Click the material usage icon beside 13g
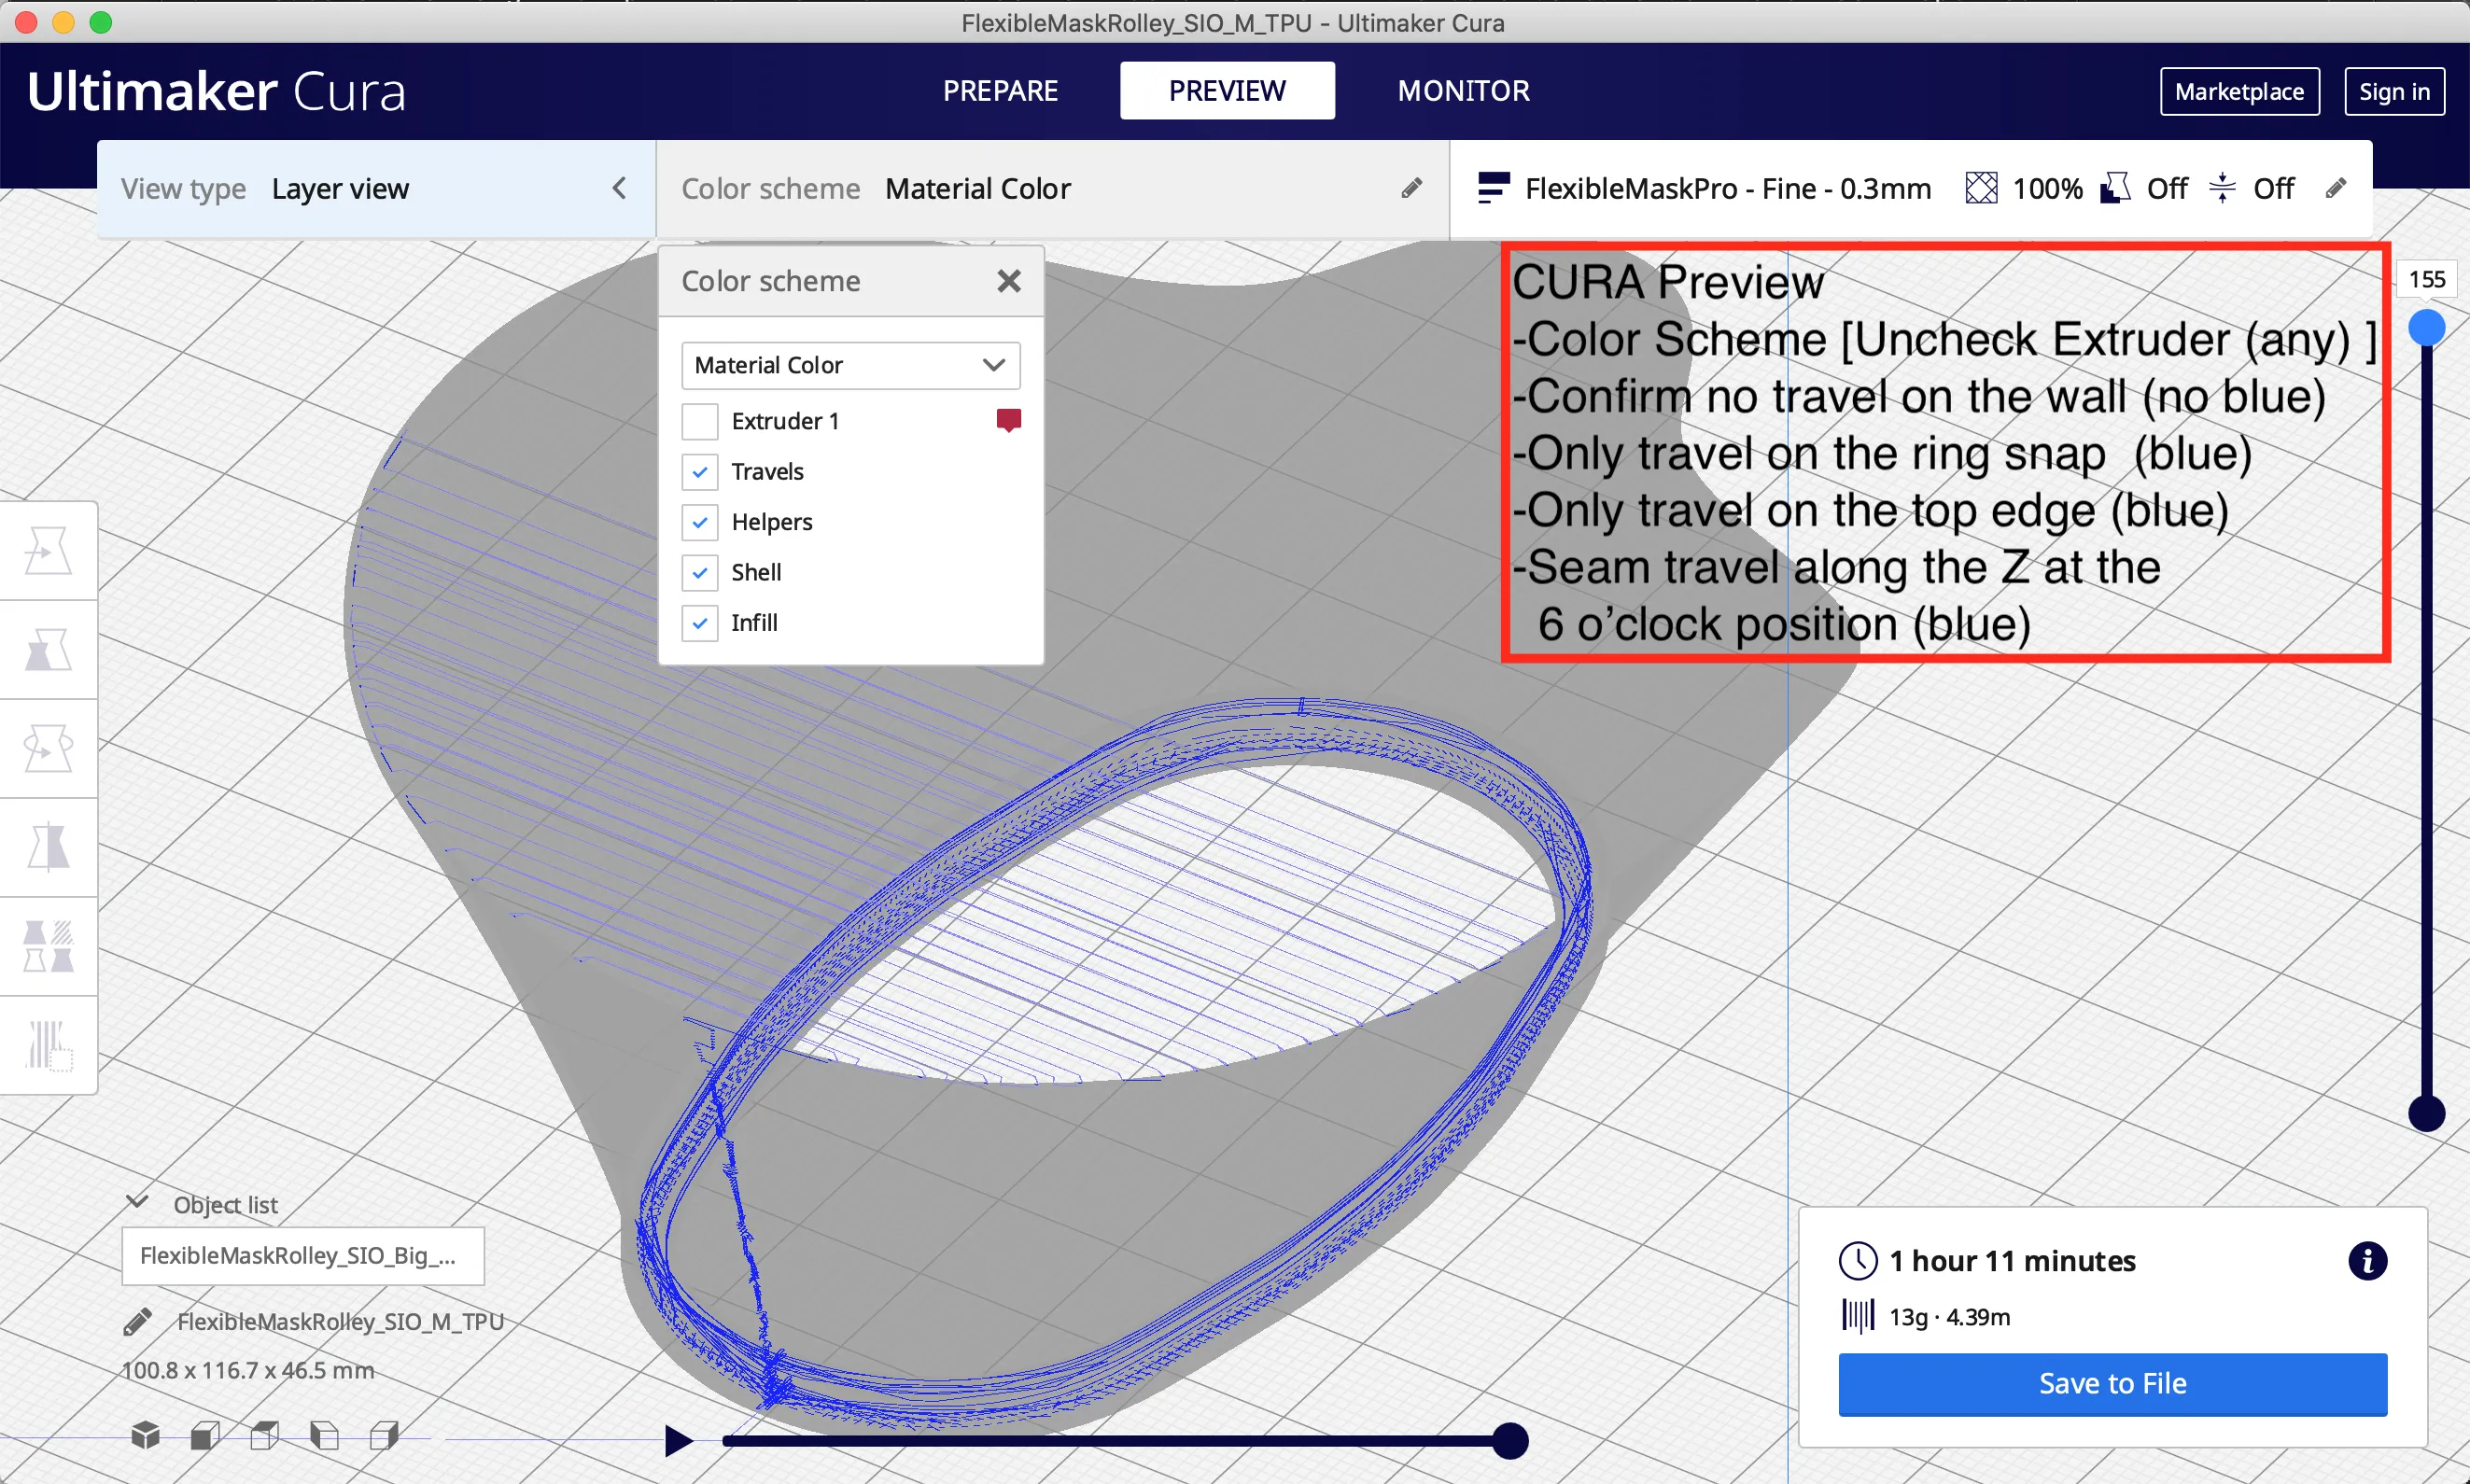This screenshot has height=1484, width=2470. tap(1858, 1316)
